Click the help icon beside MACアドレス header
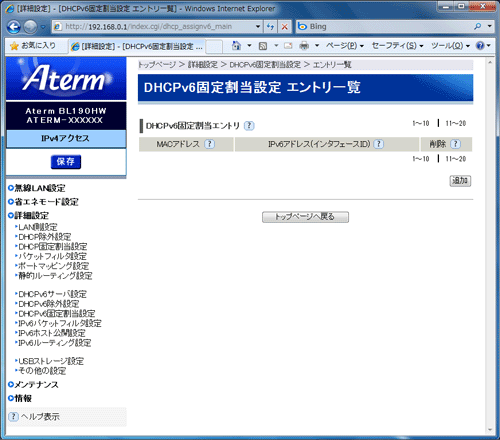The image size is (500, 440). click(209, 144)
